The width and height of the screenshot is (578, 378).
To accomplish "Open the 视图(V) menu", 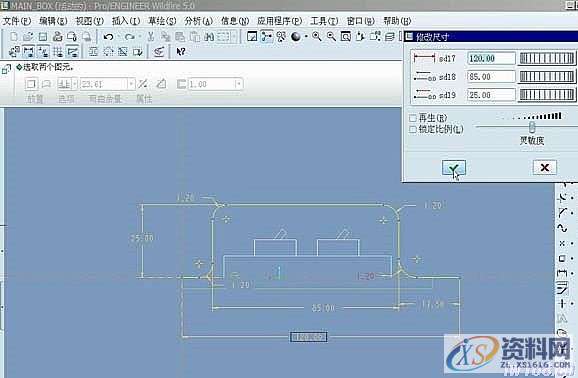I will 90,21.
